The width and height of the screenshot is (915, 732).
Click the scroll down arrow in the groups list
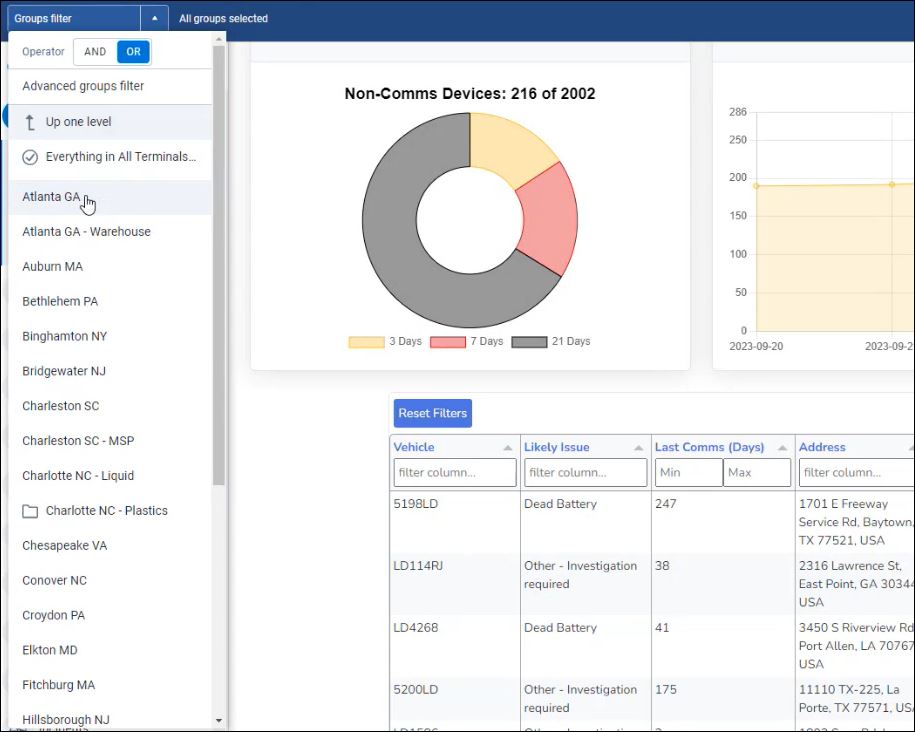219,720
